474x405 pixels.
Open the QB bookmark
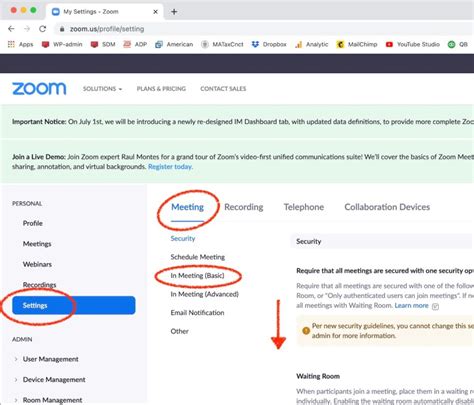click(x=458, y=44)
